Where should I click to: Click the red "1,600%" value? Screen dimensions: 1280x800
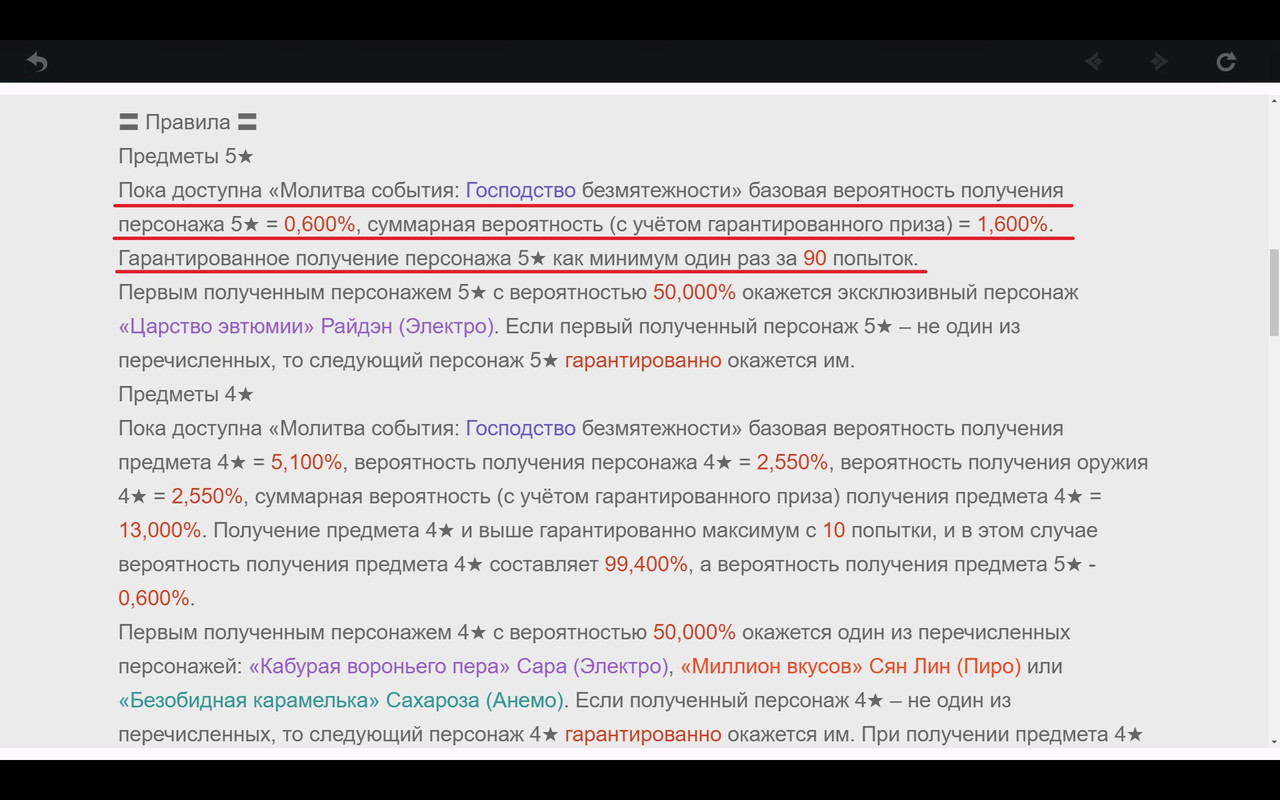(x=1013, y=224)
